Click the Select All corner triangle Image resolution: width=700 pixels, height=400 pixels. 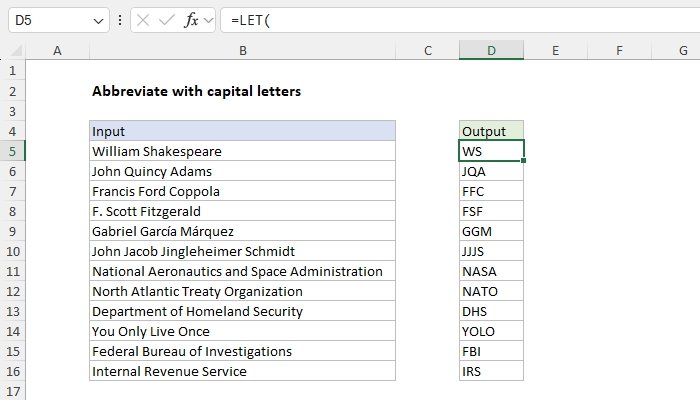(x=16, y=51)
